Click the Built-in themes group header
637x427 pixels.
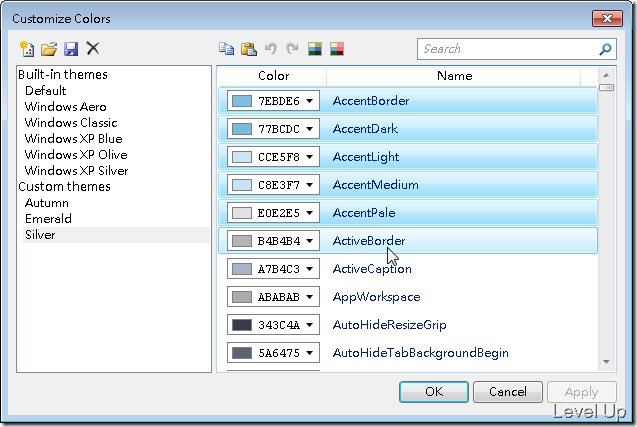point(63,74)
